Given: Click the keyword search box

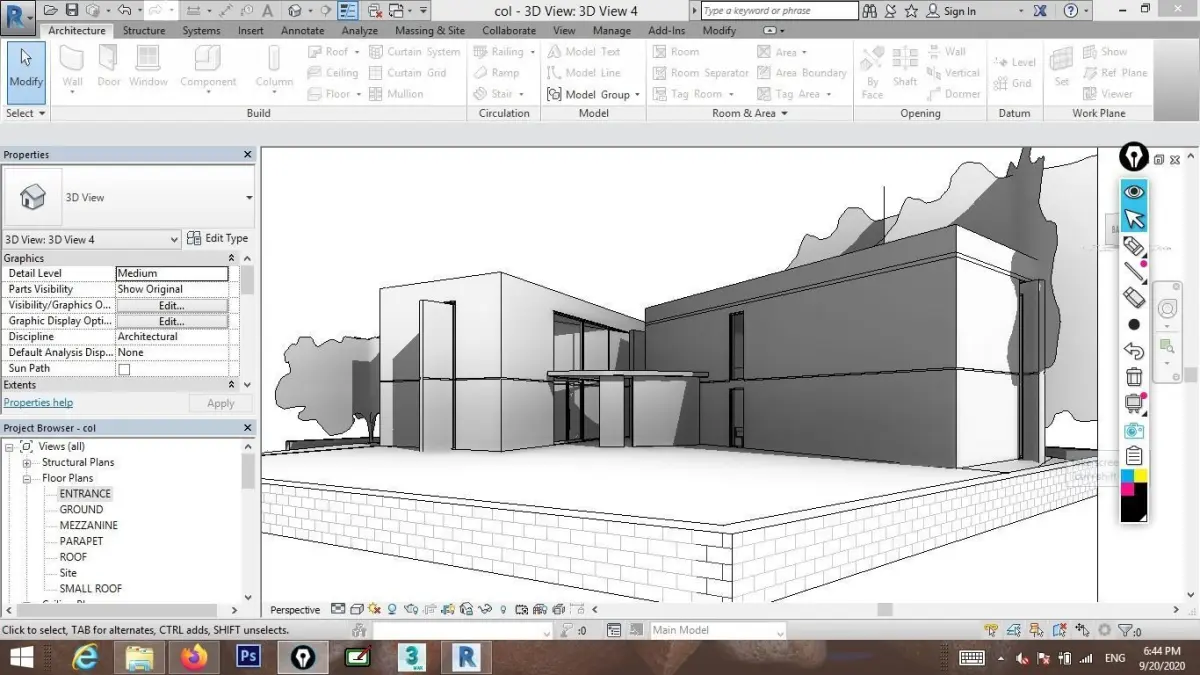Looking at the screenshot, I should 779,11.
